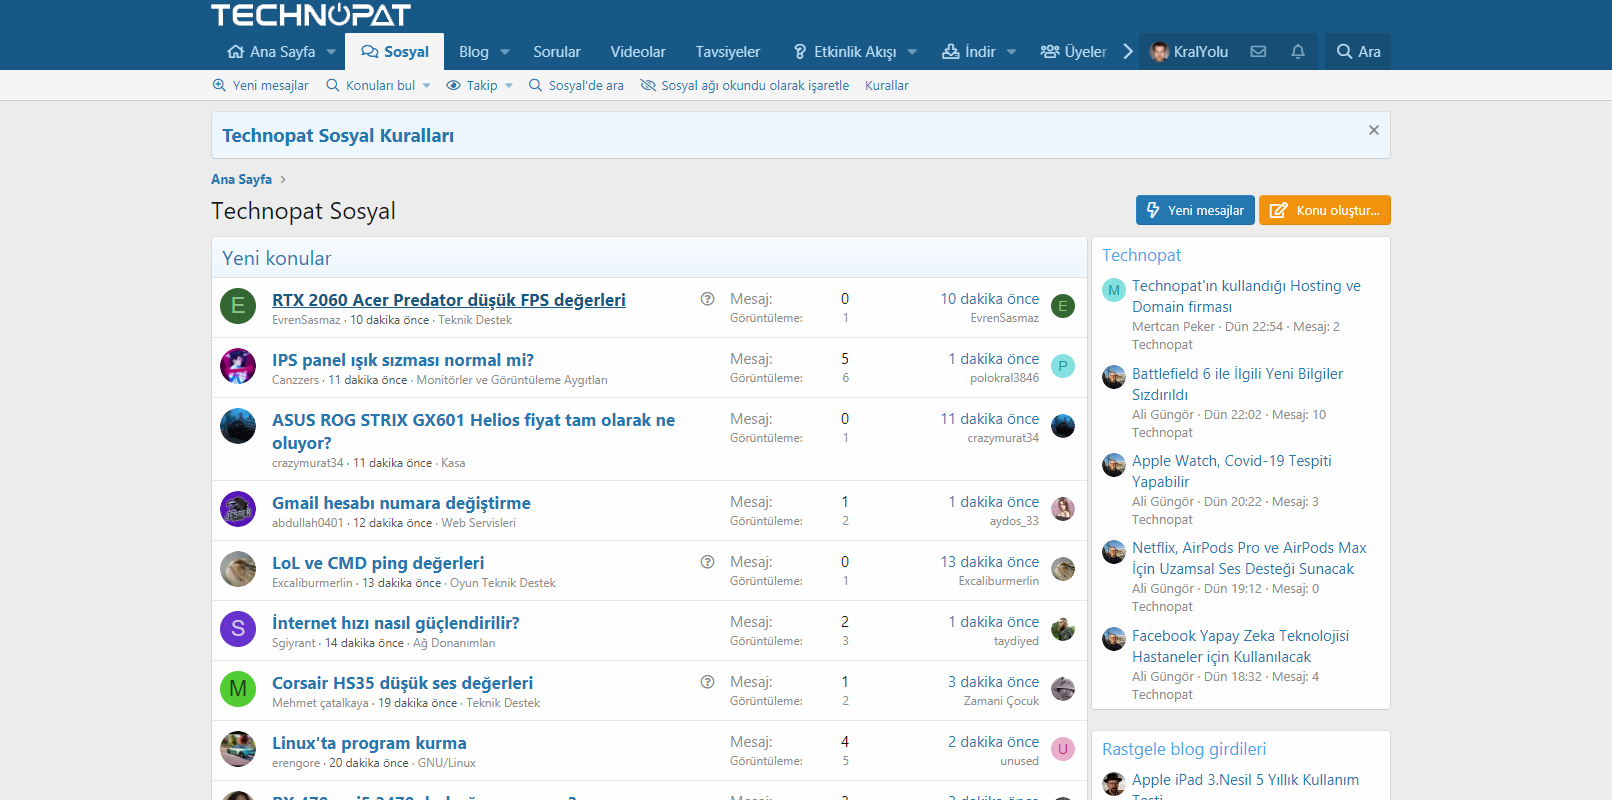Open Battlefield 6 ile İlgili Yeni Bilgiler article

tap(1237, 384)
